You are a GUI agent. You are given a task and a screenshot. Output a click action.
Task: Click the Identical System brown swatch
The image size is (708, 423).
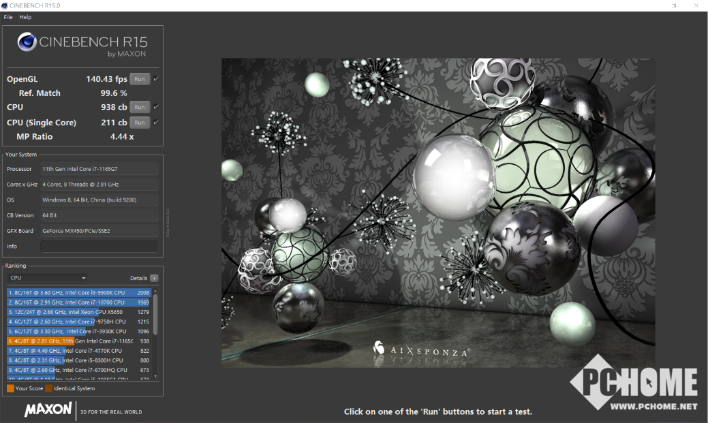(x=49, y=388)
